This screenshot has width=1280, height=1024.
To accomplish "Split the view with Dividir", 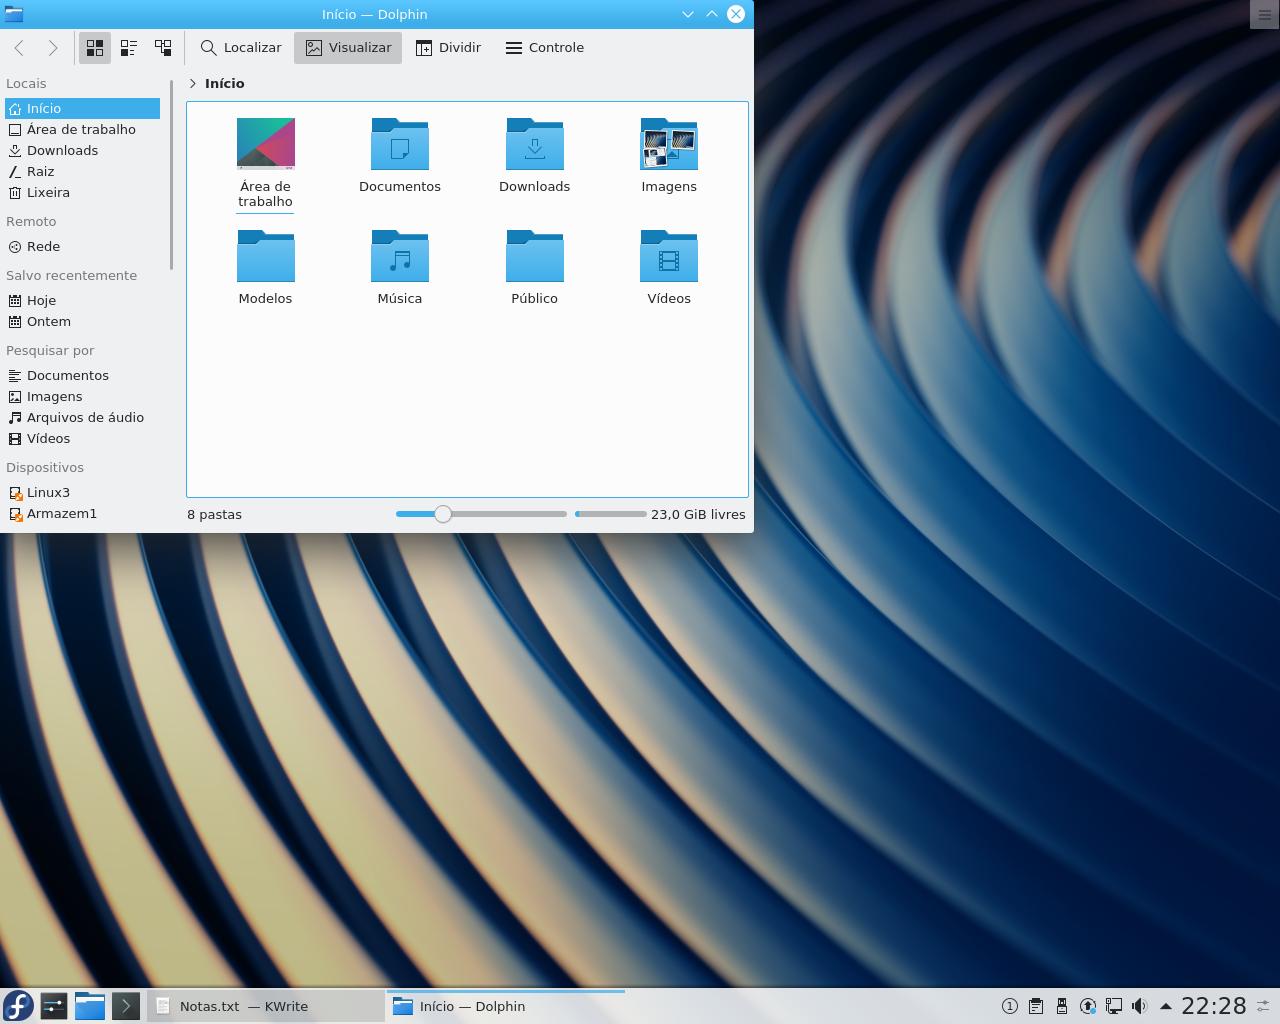I will 448,48.
